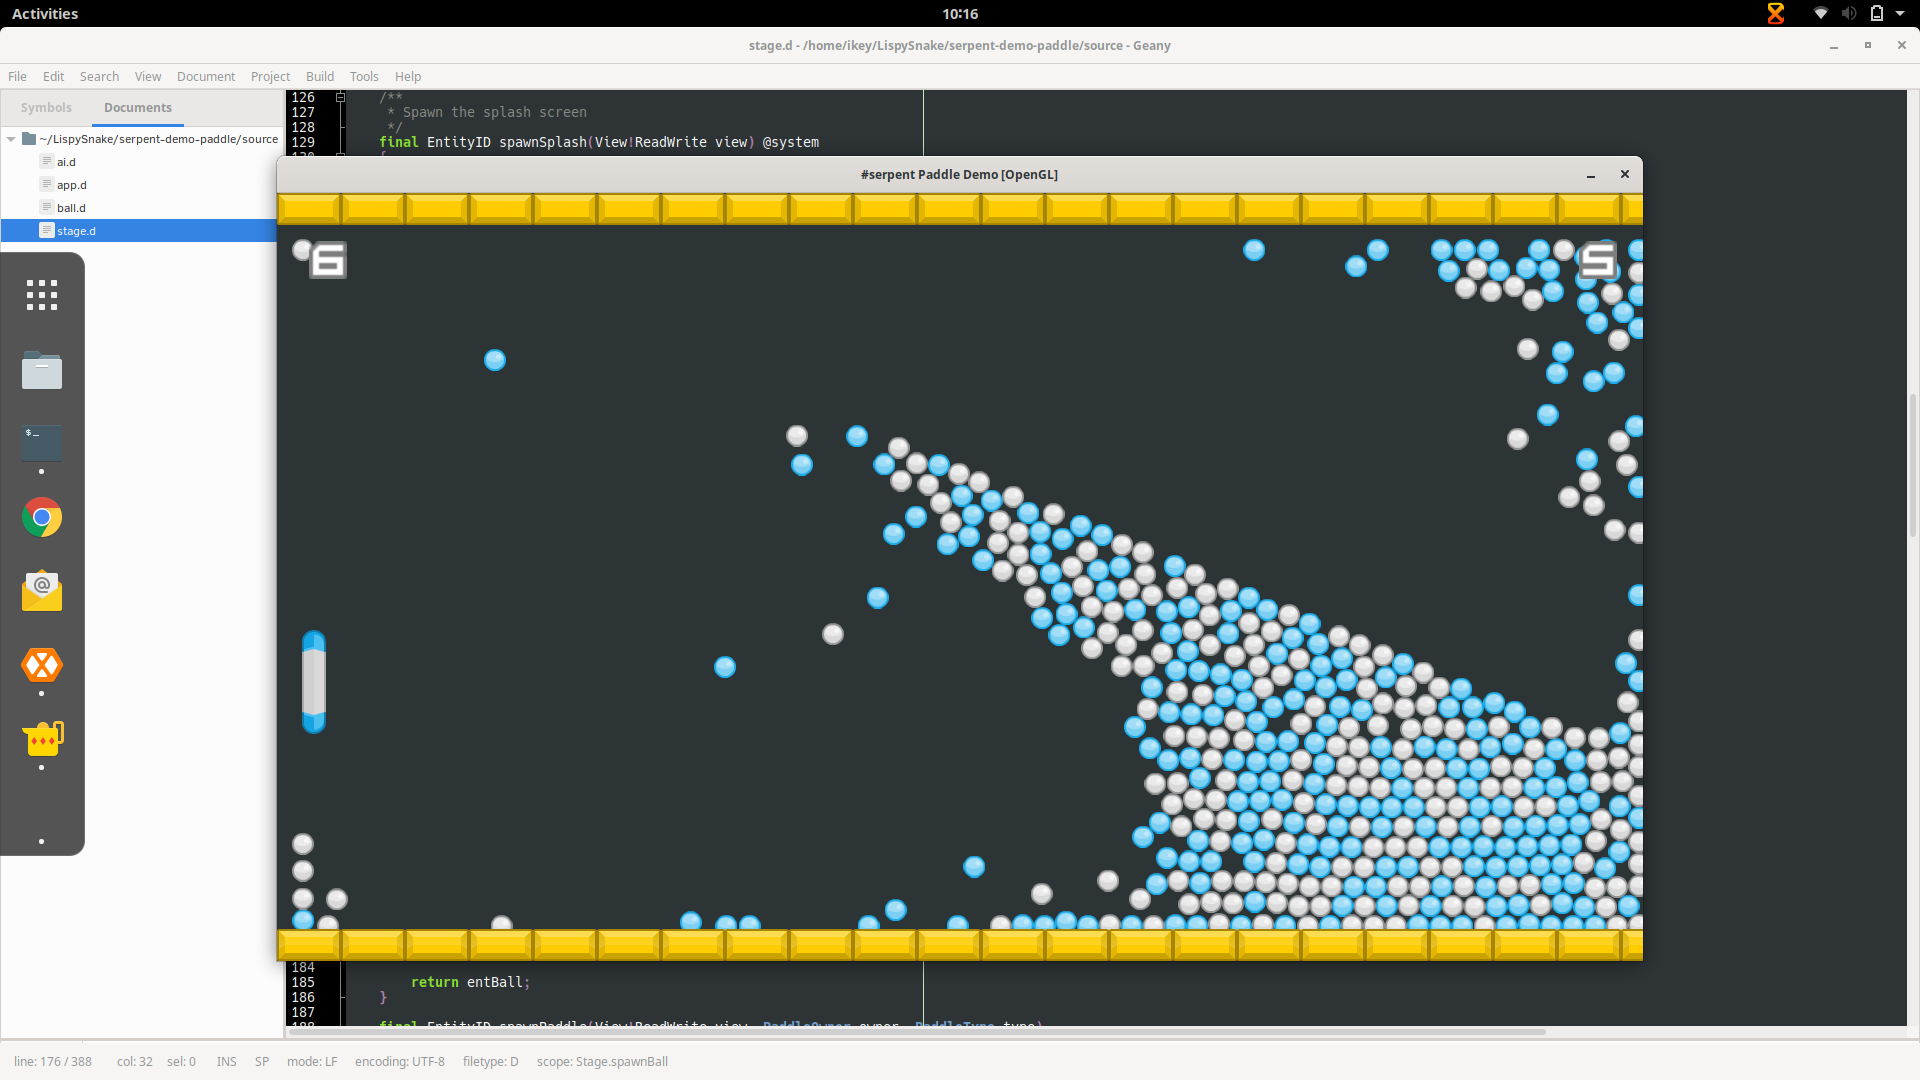This screenshot has height=1080, width=1920.
Task: Click 'return entBall;' on line 185
Action: point(470,982)
